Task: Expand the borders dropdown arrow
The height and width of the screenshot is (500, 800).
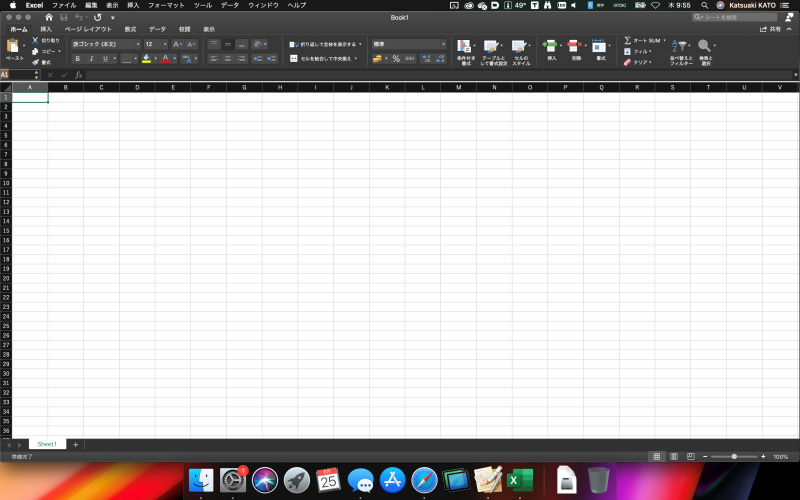Action: coord(136,59)
